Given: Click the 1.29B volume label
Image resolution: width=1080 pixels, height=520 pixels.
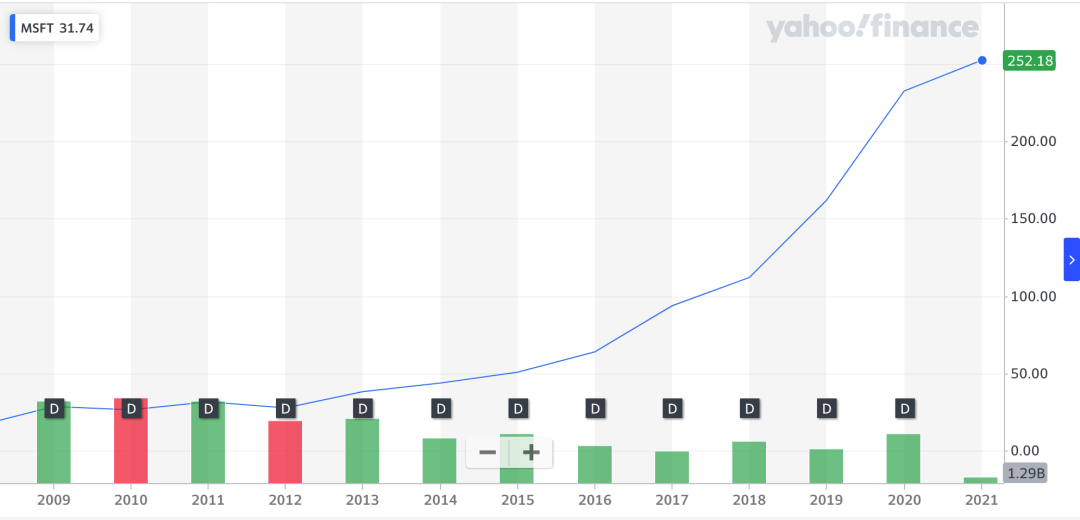Looking at the screenshot, I should pyautogui.click(x=1027, y=473).
